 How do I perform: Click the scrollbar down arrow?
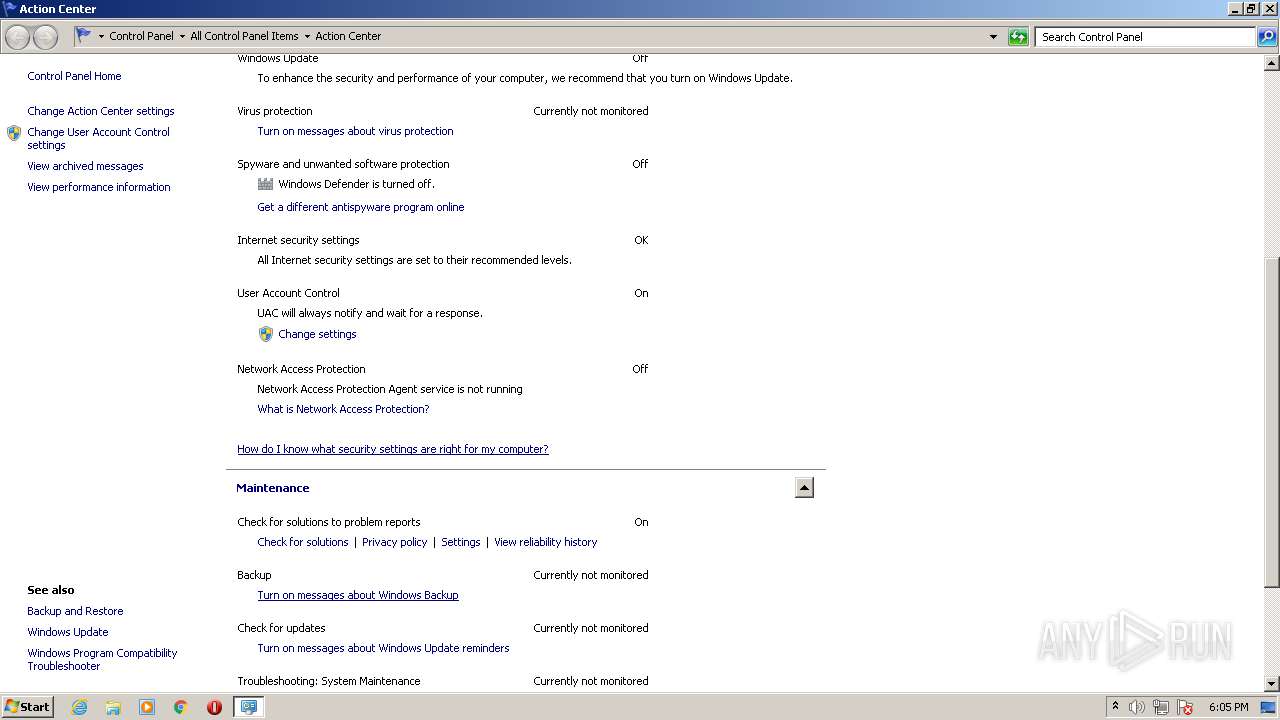tap(1272, 684)
